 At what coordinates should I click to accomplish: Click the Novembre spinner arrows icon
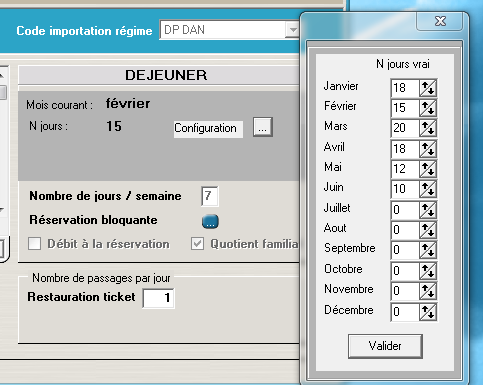click(x=428, y=291)
